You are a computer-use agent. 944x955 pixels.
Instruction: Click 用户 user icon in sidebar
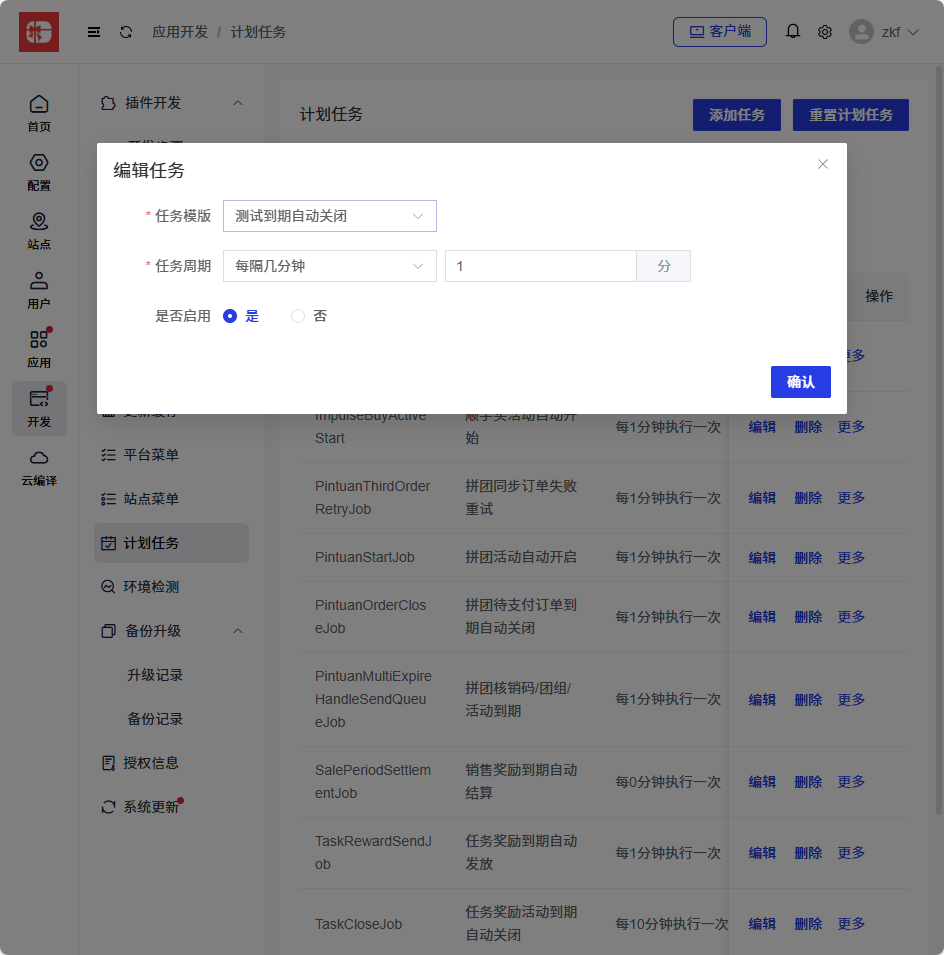point(39,289)
